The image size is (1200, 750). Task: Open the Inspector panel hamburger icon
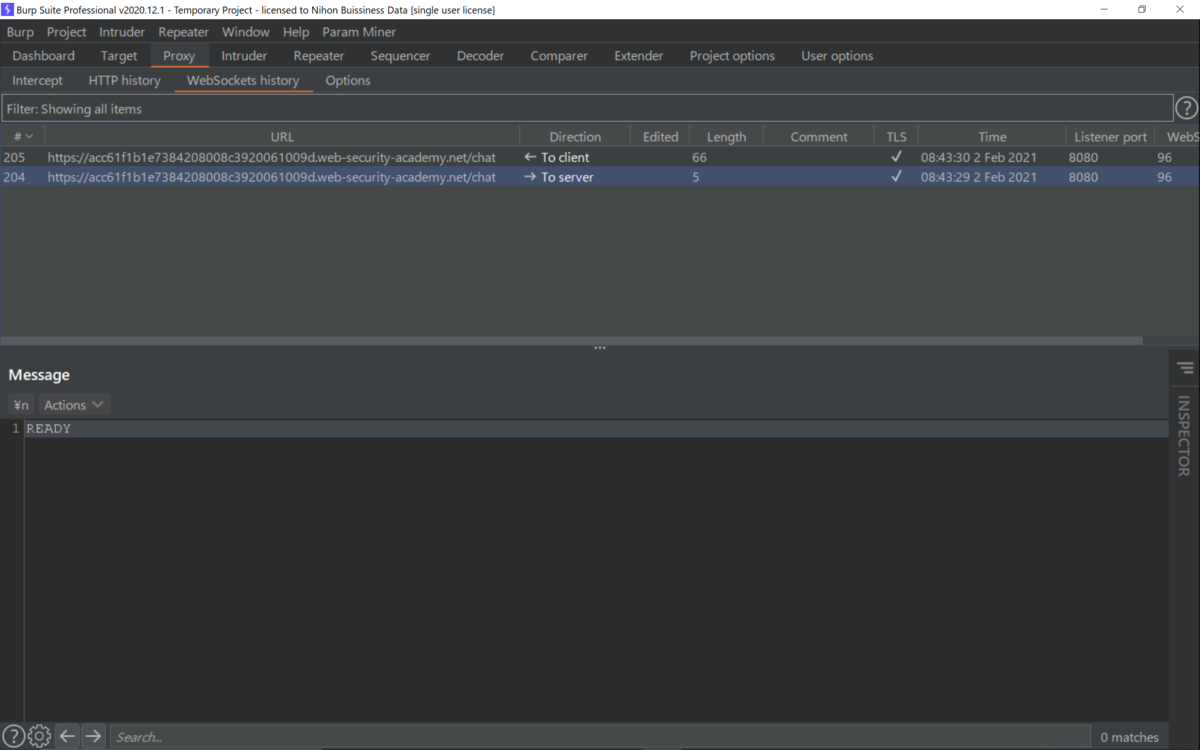1185,368
